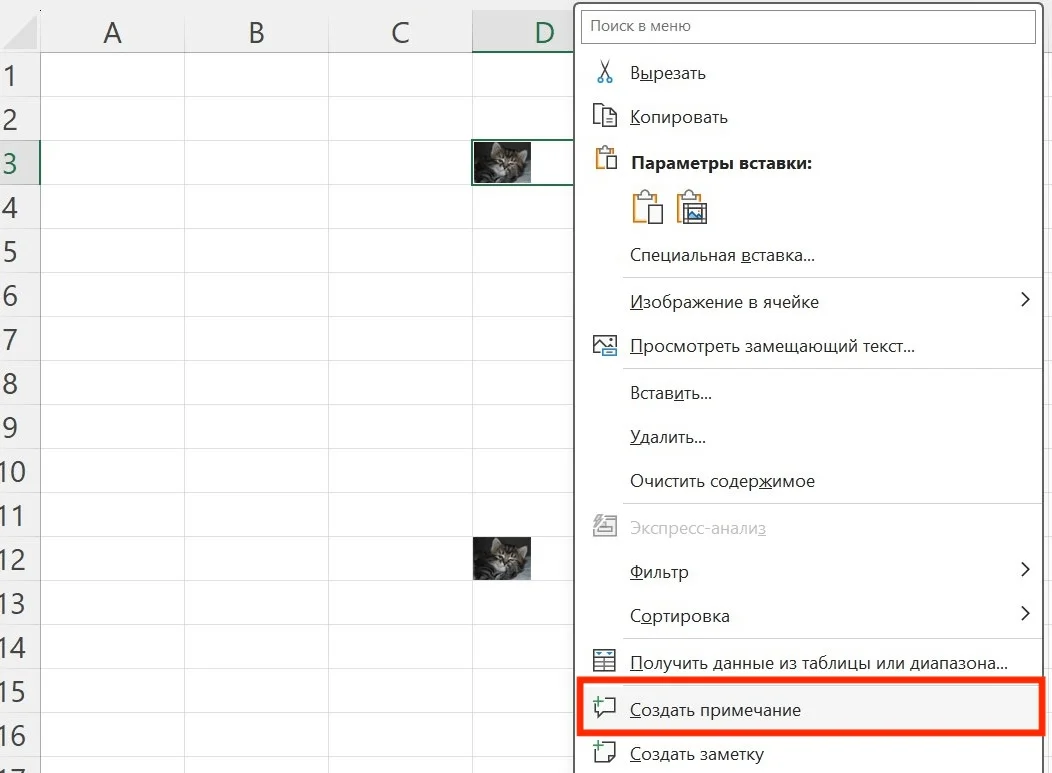Select the kitten picture in row 12

502,558
